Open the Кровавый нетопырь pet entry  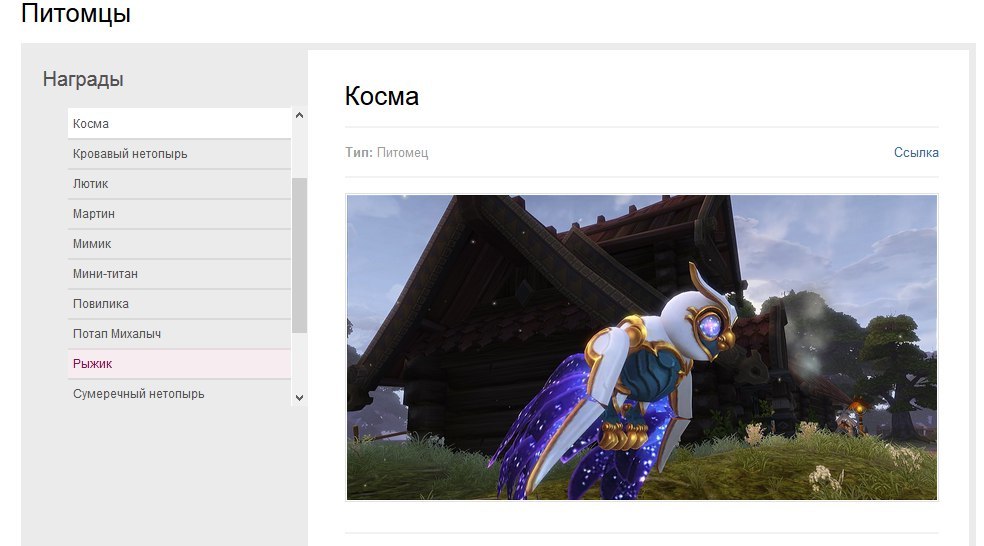(x=178, y=154)
